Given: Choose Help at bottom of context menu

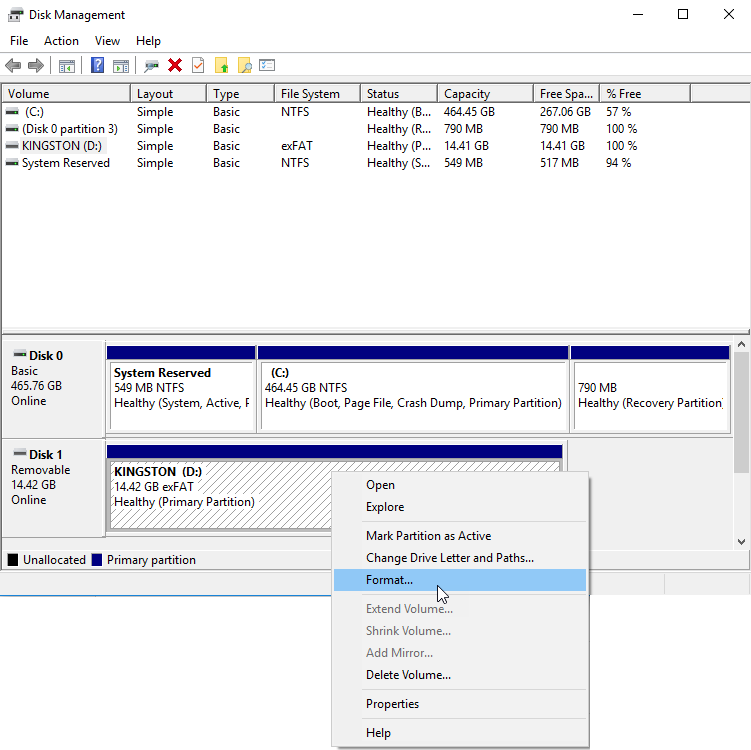Looking at the screenshot, I should point(460,733).
